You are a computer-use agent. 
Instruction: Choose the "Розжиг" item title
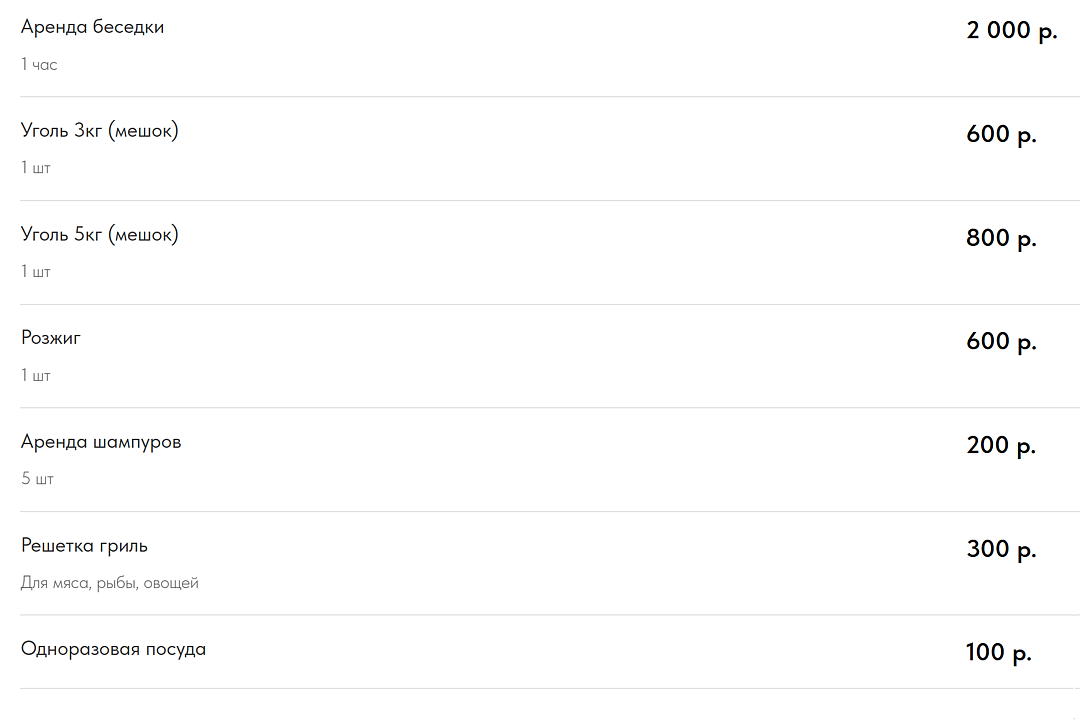pyautogui.click(x=51, y=338)
